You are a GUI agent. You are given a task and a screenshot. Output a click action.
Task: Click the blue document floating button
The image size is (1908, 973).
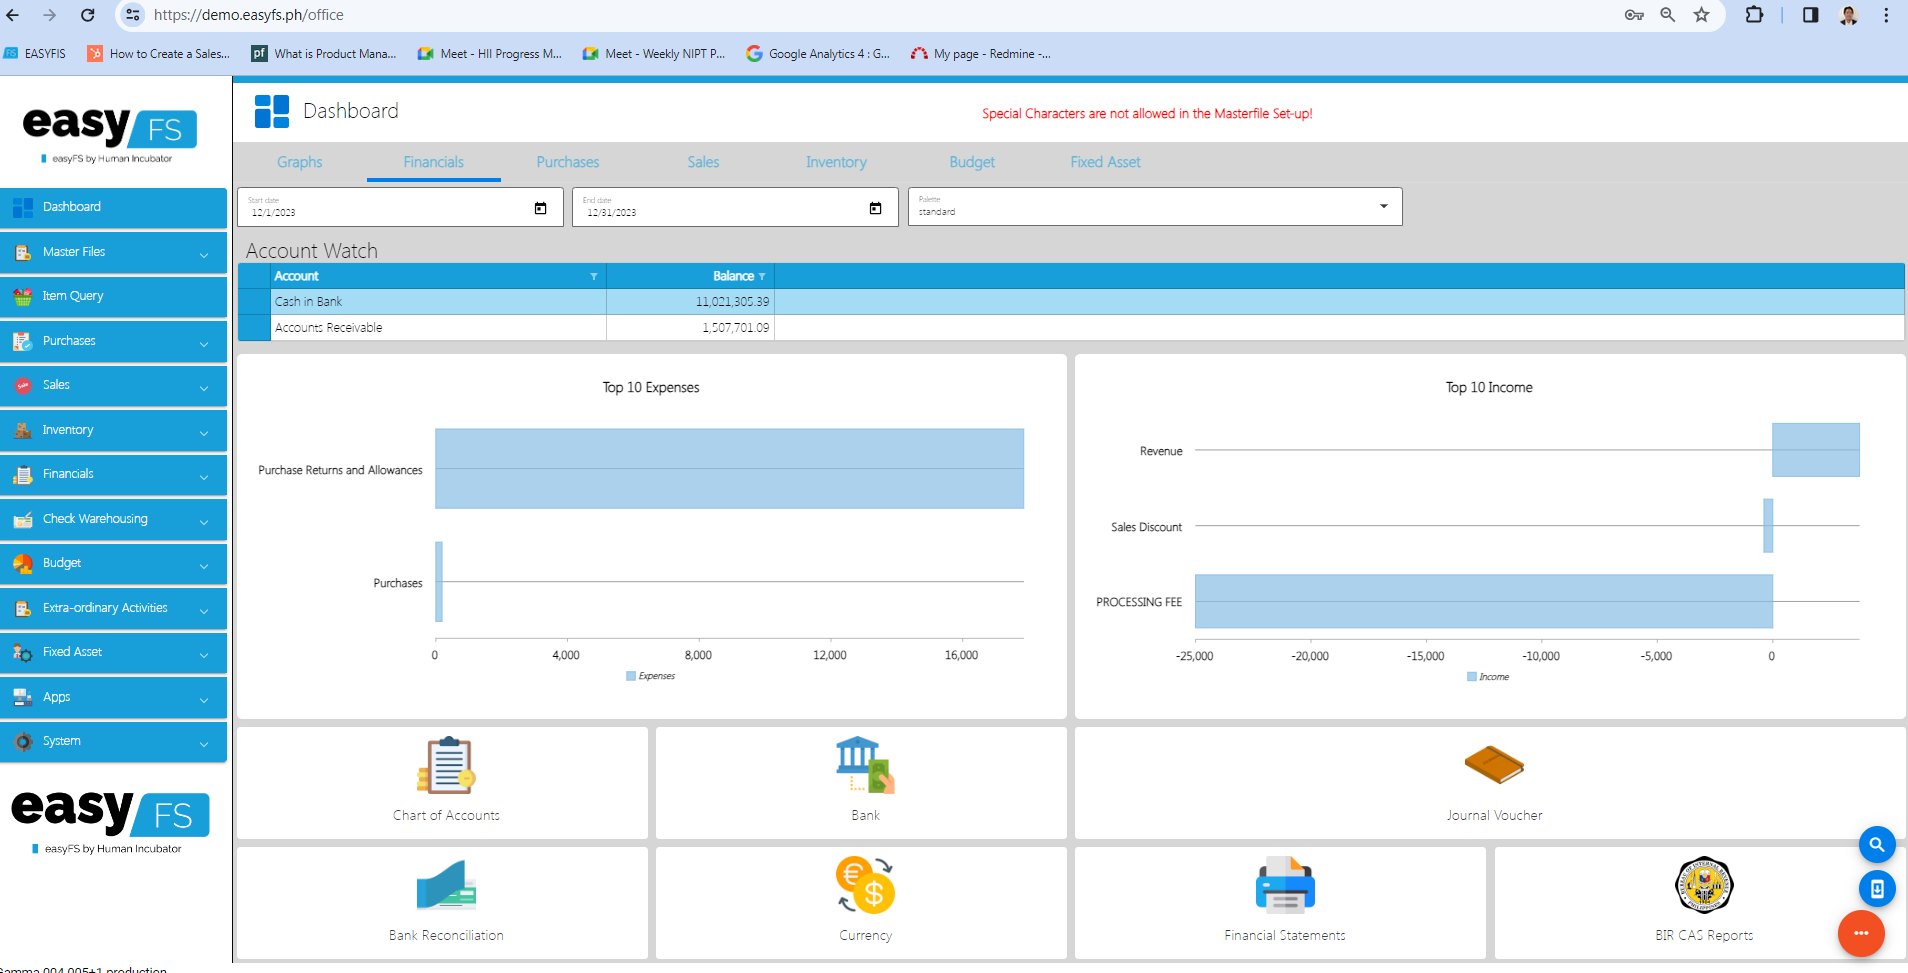pos(1877,888)
